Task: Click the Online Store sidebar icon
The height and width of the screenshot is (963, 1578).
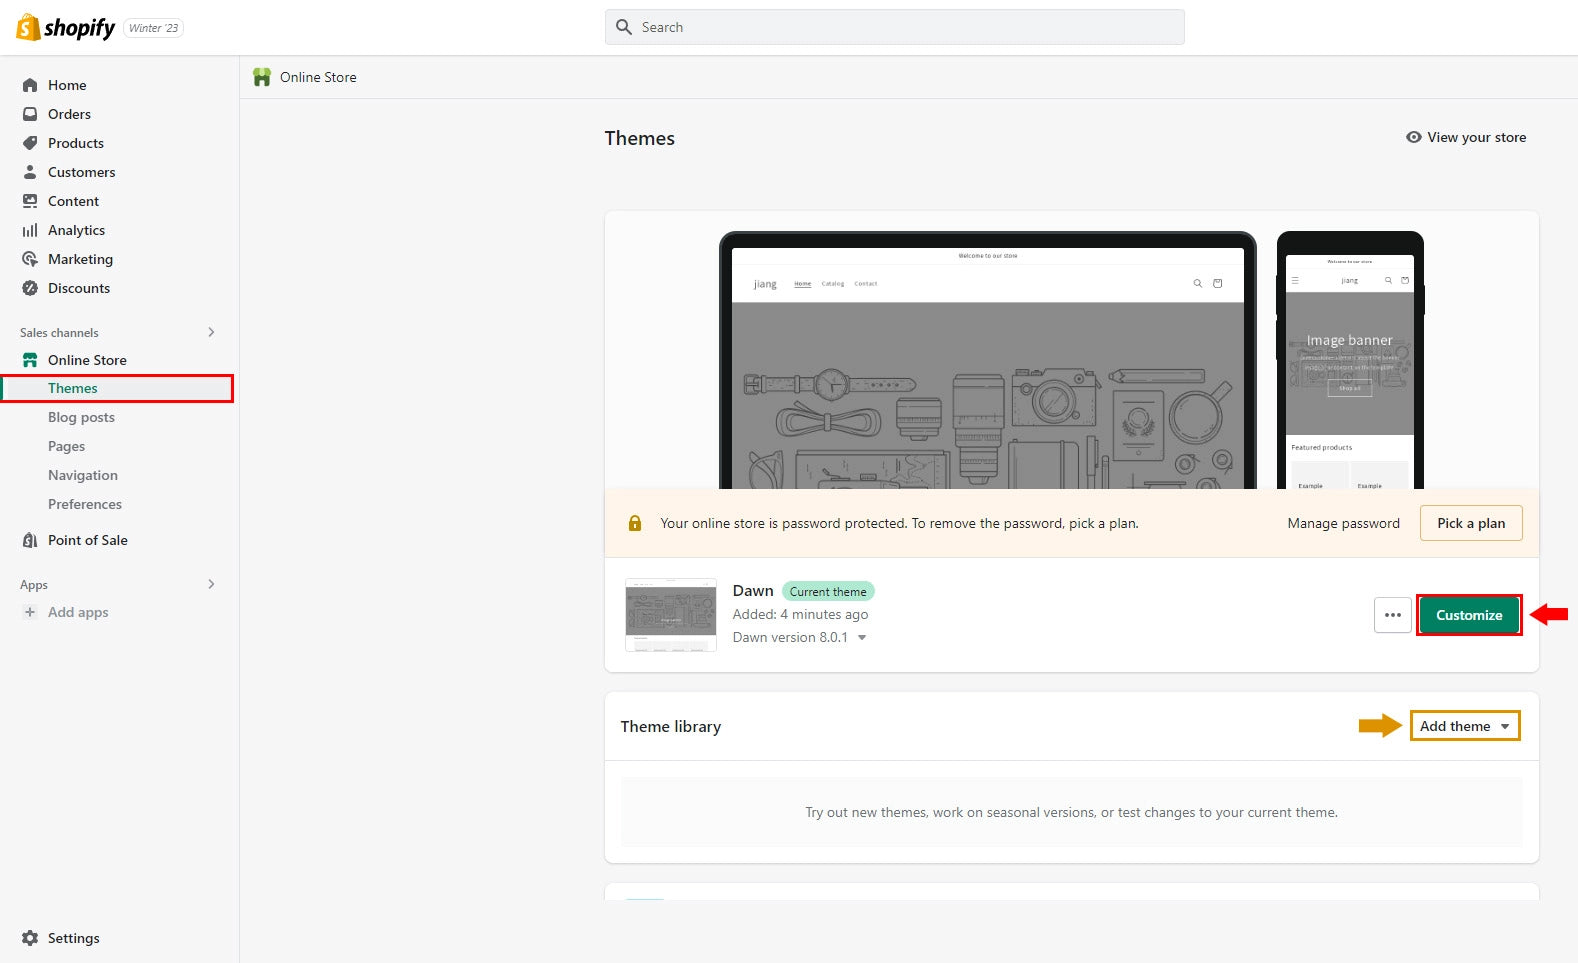Action: [x=30, y=360]
